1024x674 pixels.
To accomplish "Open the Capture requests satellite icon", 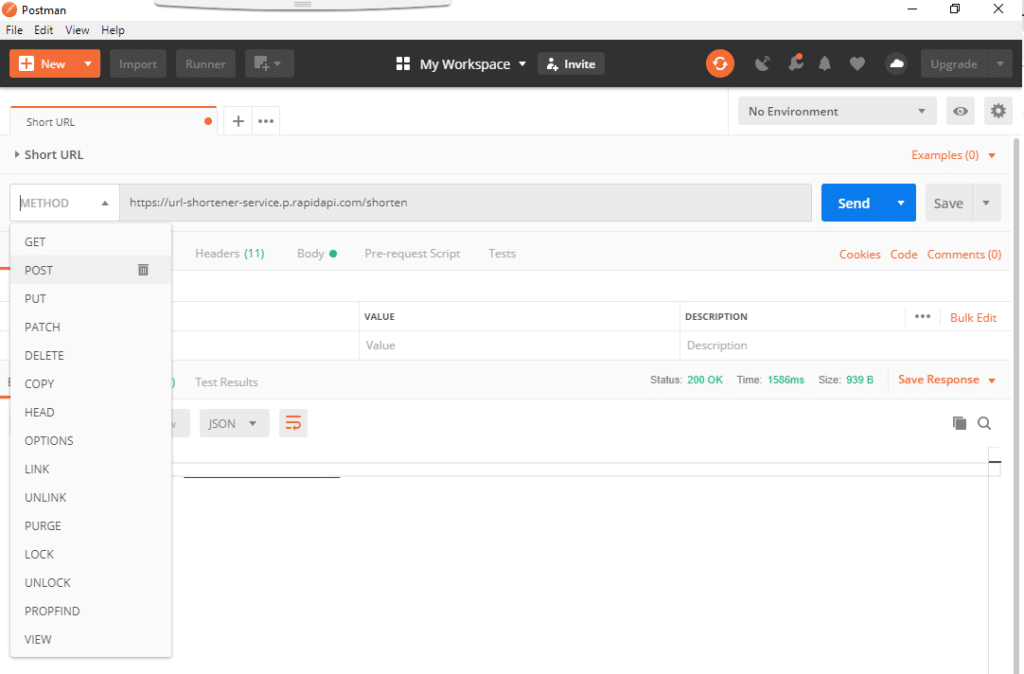I will pyautogui.click(x=762, y=63).
